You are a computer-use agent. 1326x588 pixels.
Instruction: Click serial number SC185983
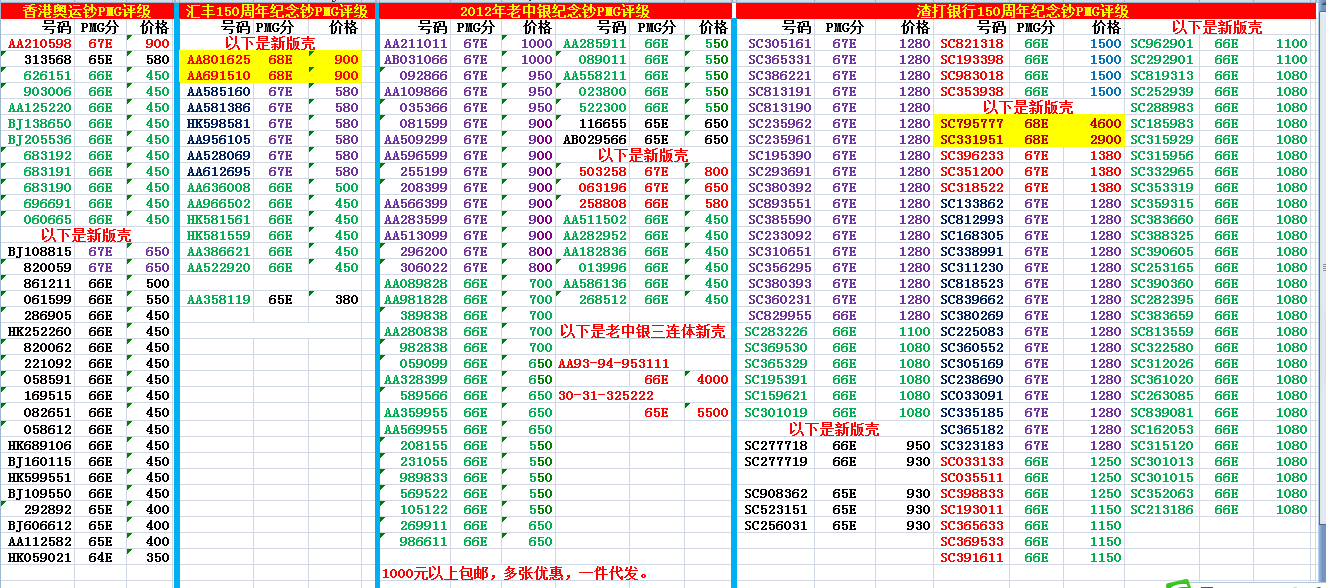point(1161,124)
